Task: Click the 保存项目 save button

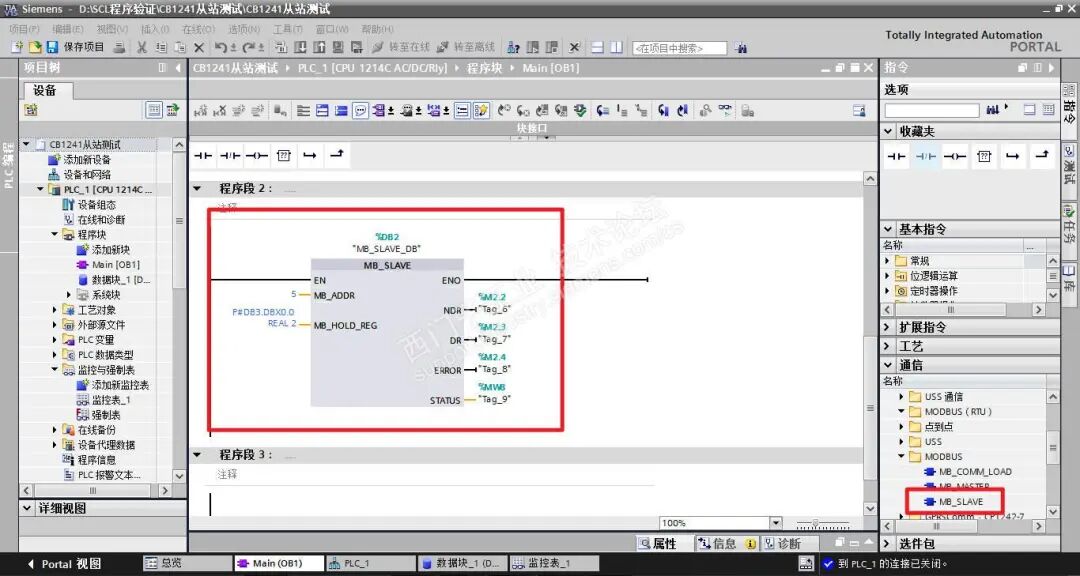Action: coord(76,48)
